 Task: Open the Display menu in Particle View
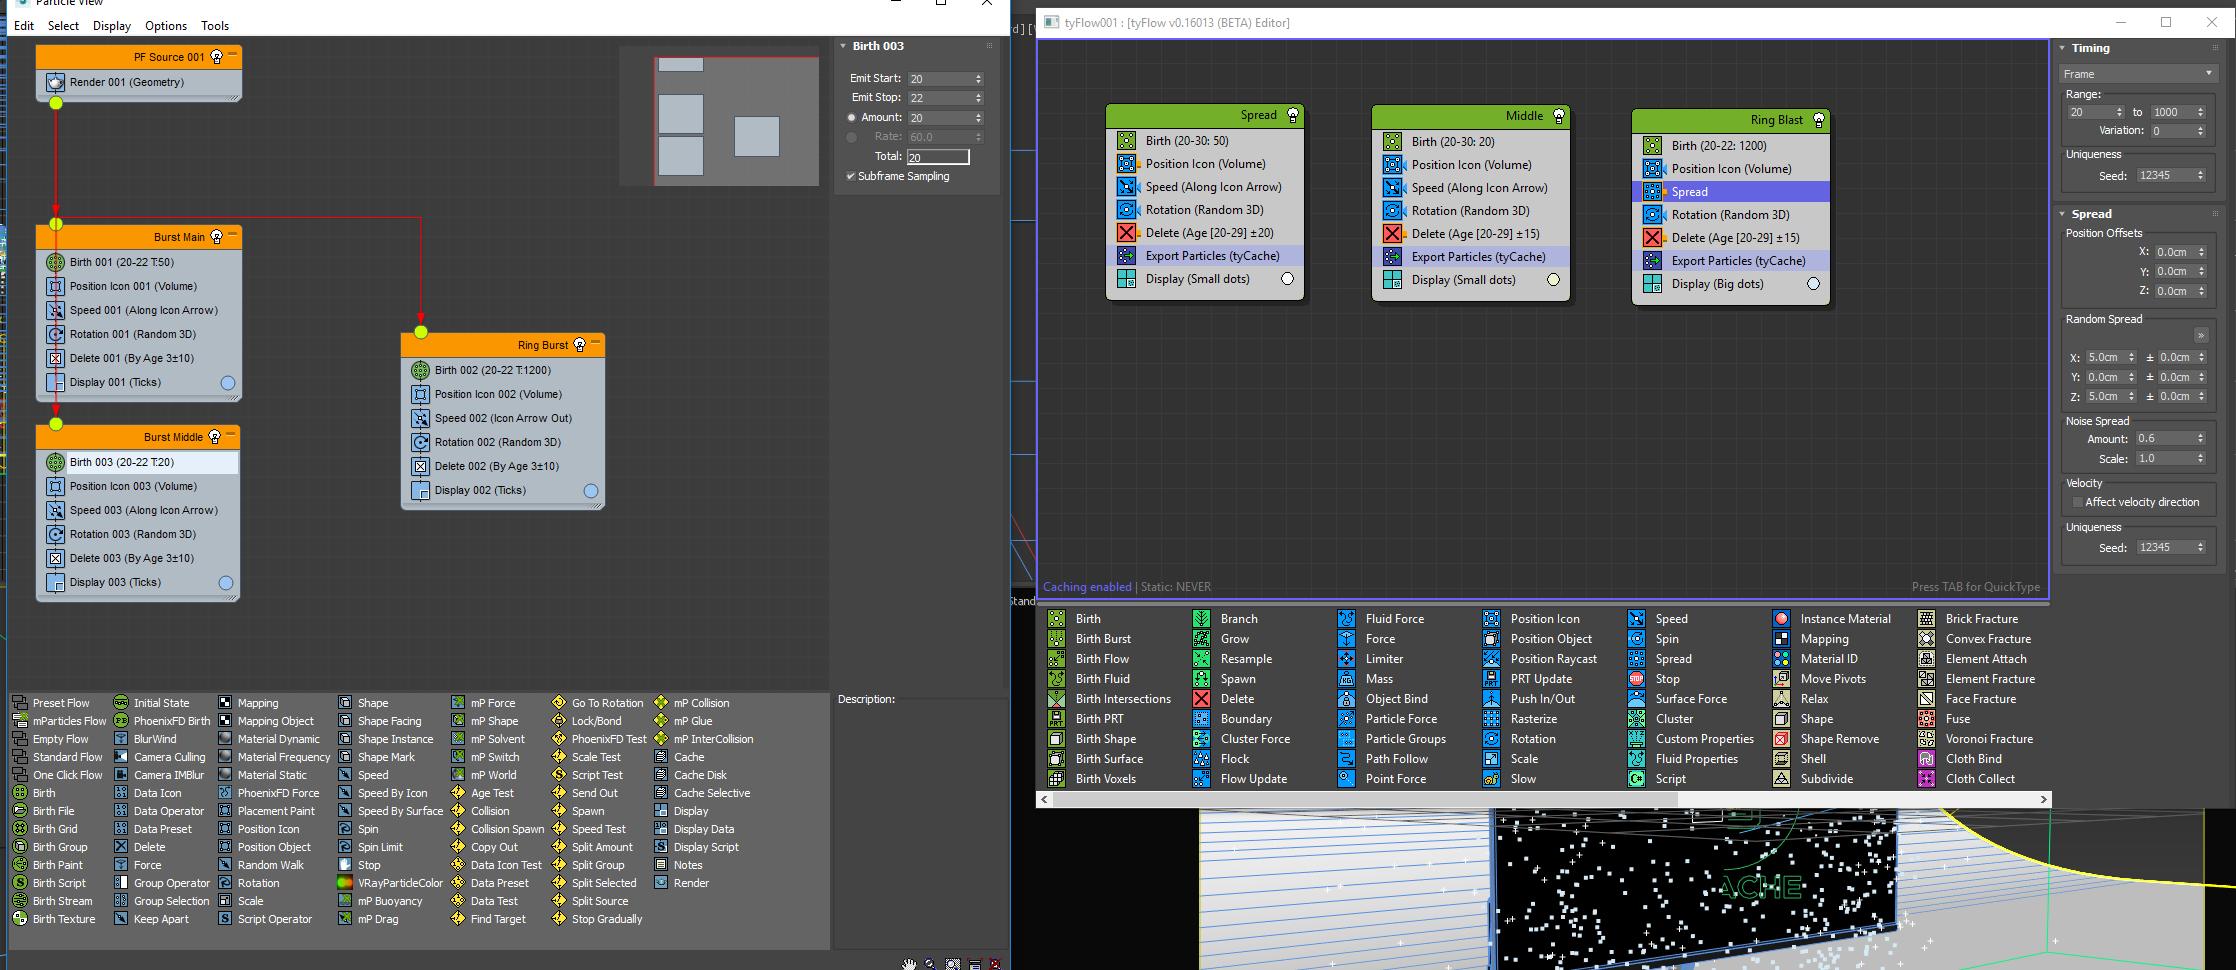[x=111, y=26]
